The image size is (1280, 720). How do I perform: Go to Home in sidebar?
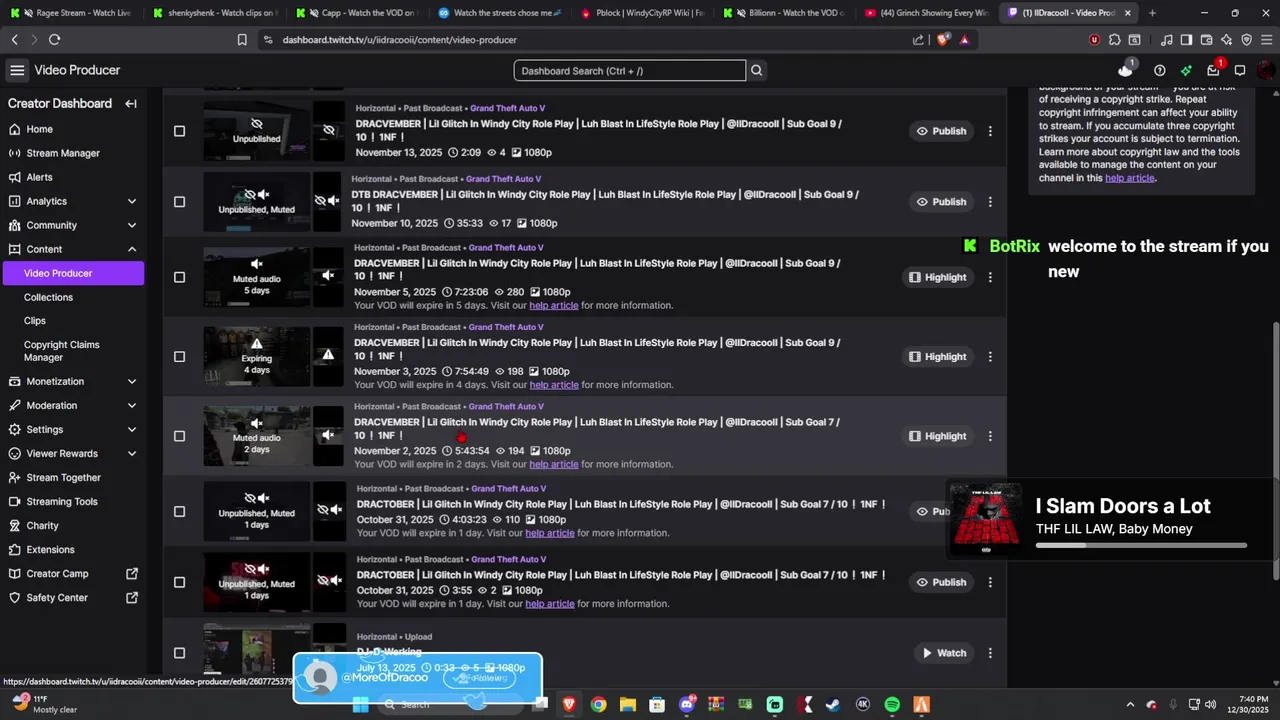[72, 129]
